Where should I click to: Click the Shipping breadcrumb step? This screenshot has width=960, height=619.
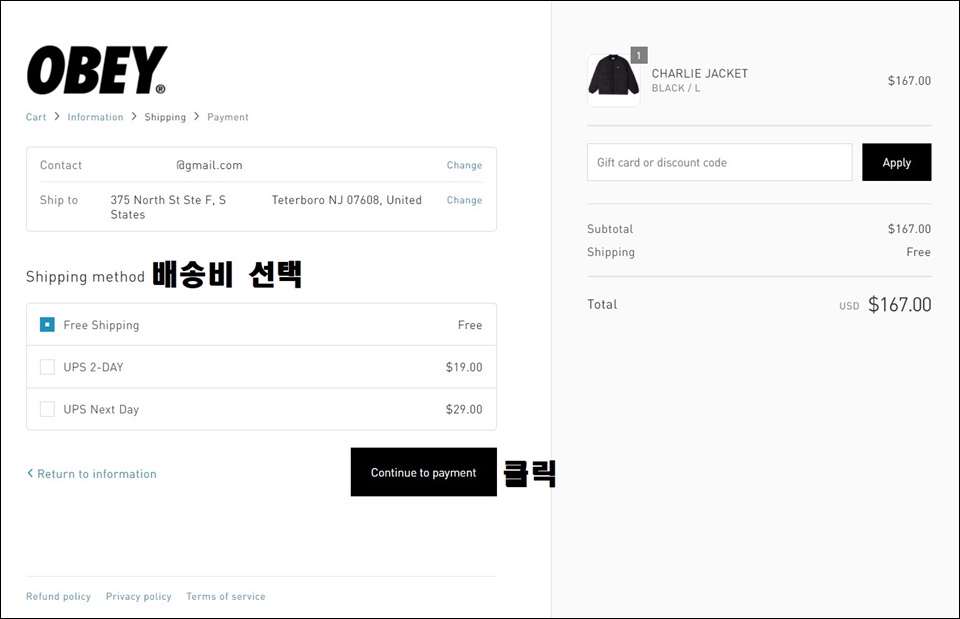tap(165, 117)
